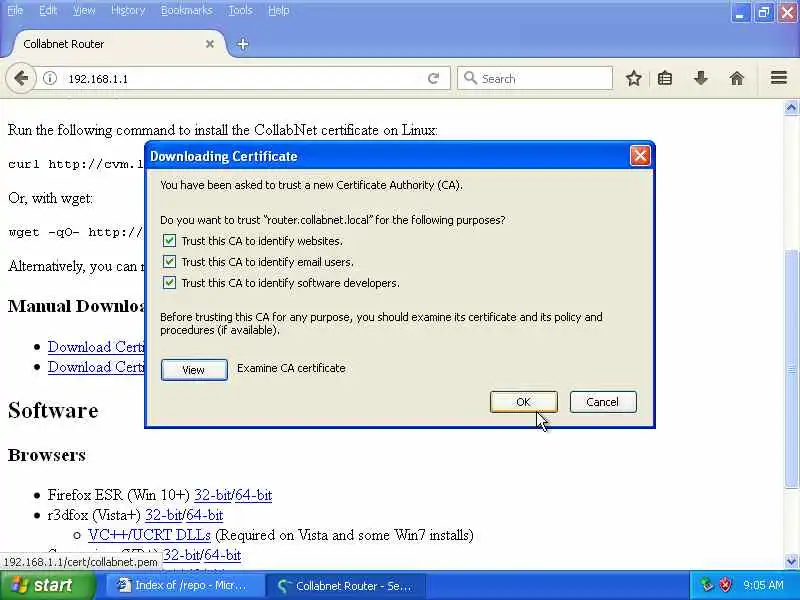Open the Tools menu
The height and width of the screenshot is (600, 800).
[x=240, y=10]
